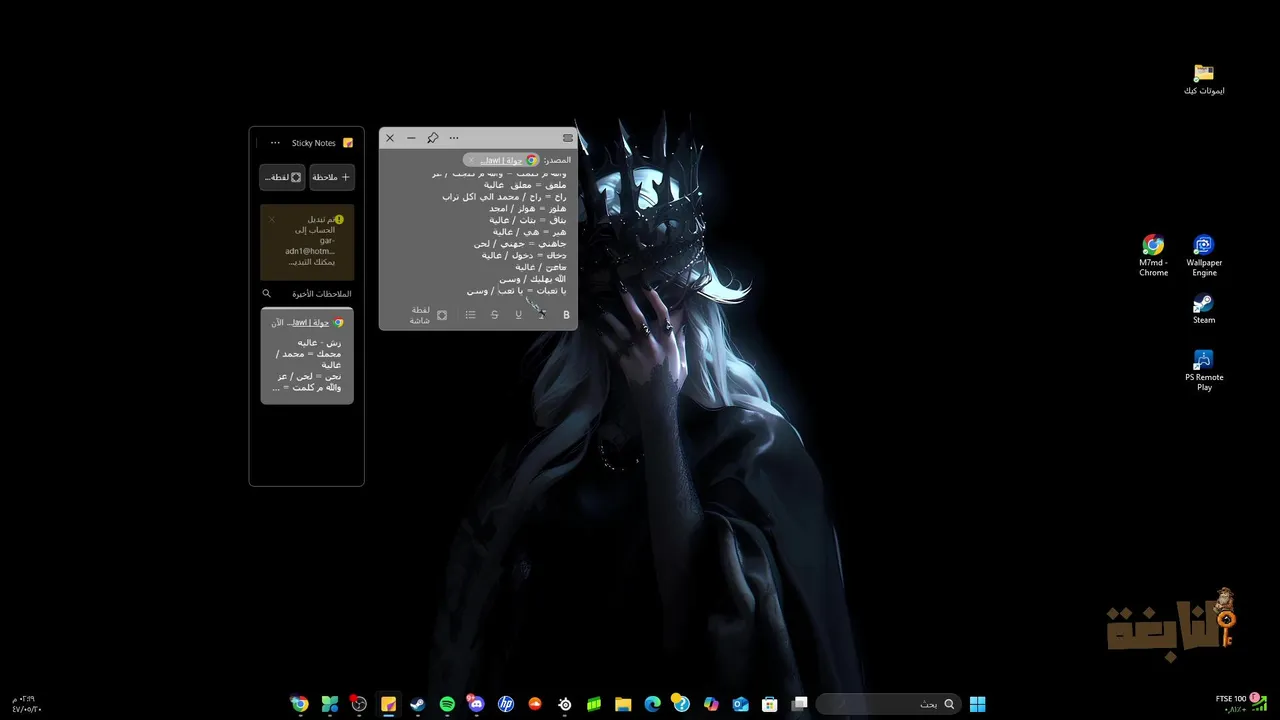Select the M7md - Chrome desktop shortcut
Image resolution: width=1280 pixels, height=720 pixels.
(1153, 256)
